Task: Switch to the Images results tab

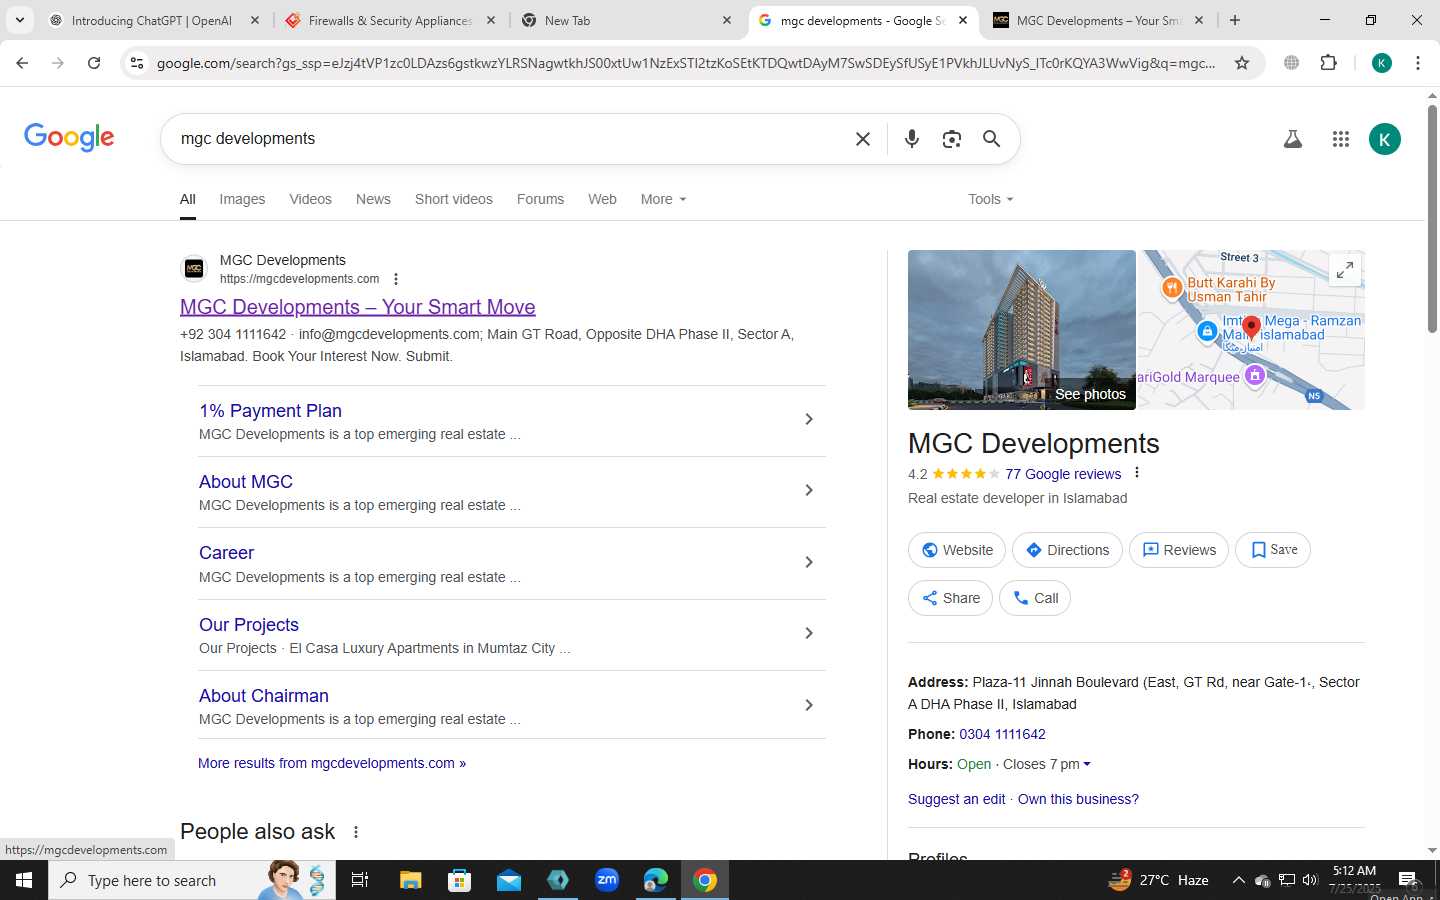Action: click(x=242, y=199)
